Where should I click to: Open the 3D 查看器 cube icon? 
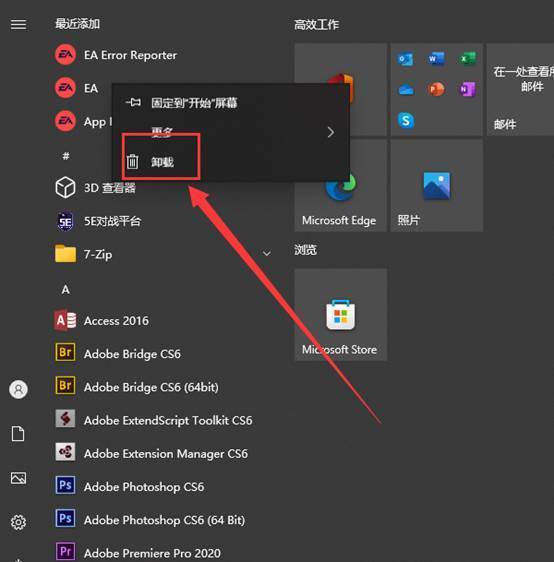point(65,187)
